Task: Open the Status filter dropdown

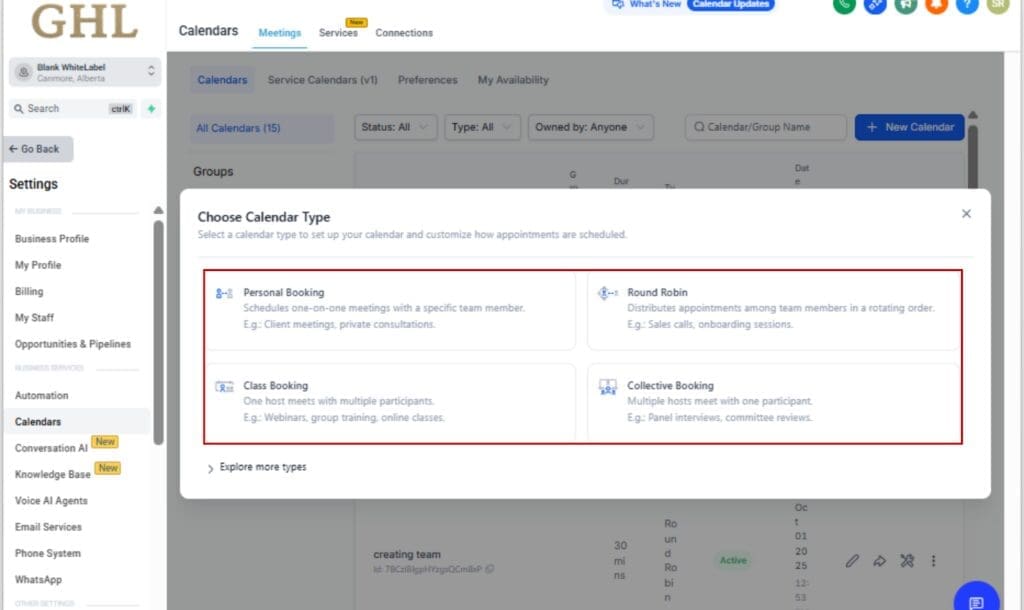Action: point(394,127)
